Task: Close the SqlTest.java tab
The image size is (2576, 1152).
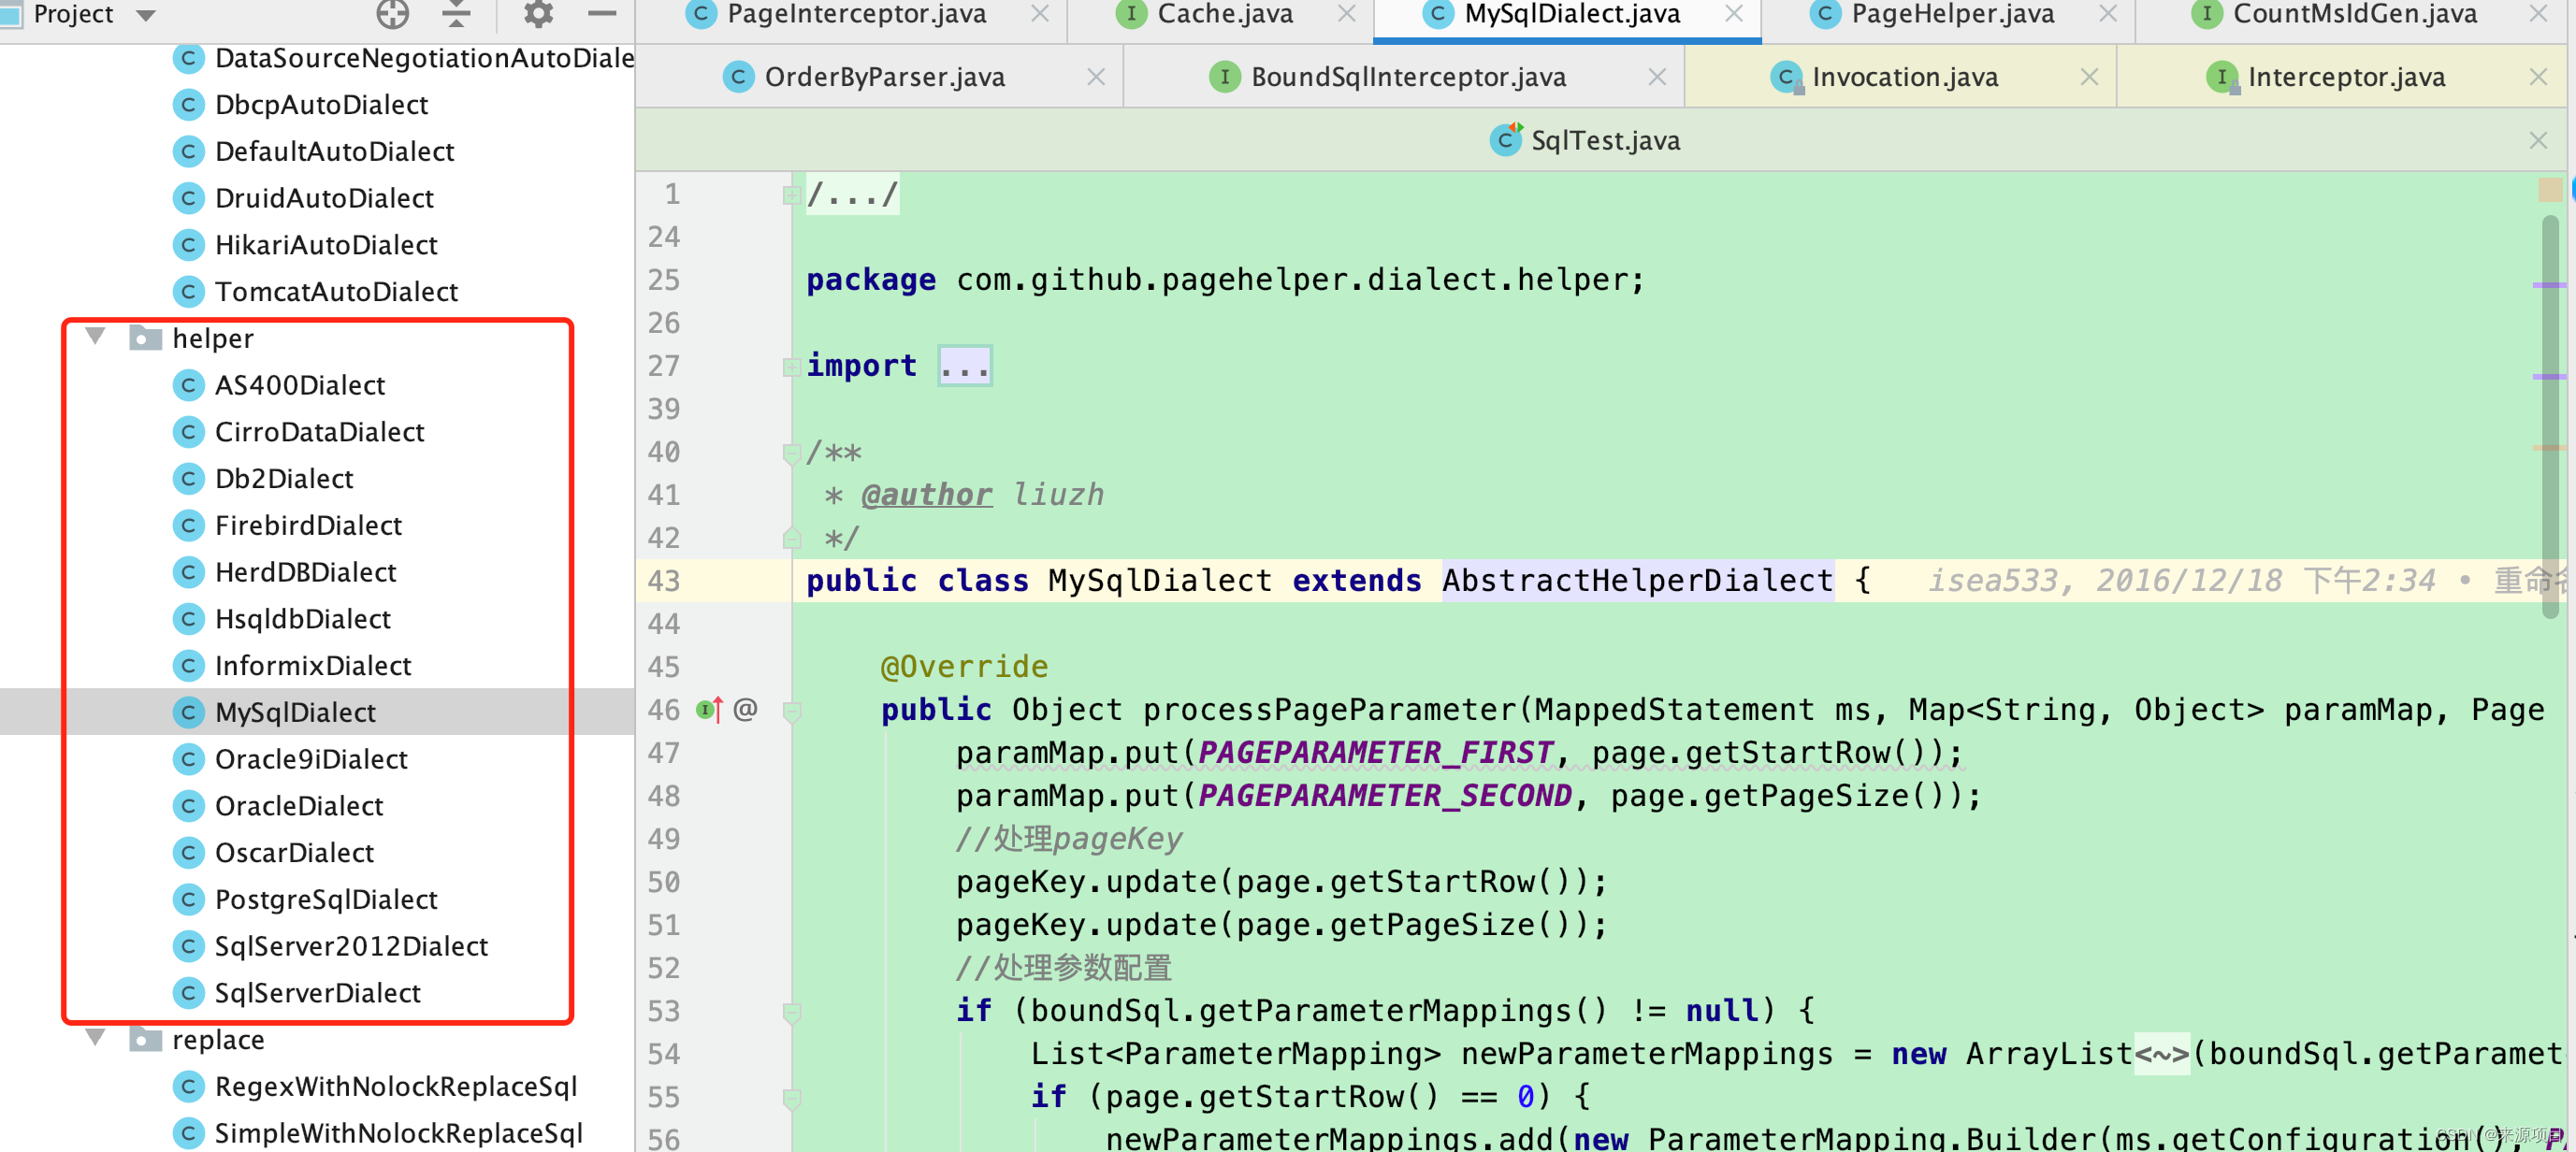Action: (2538, 140)
